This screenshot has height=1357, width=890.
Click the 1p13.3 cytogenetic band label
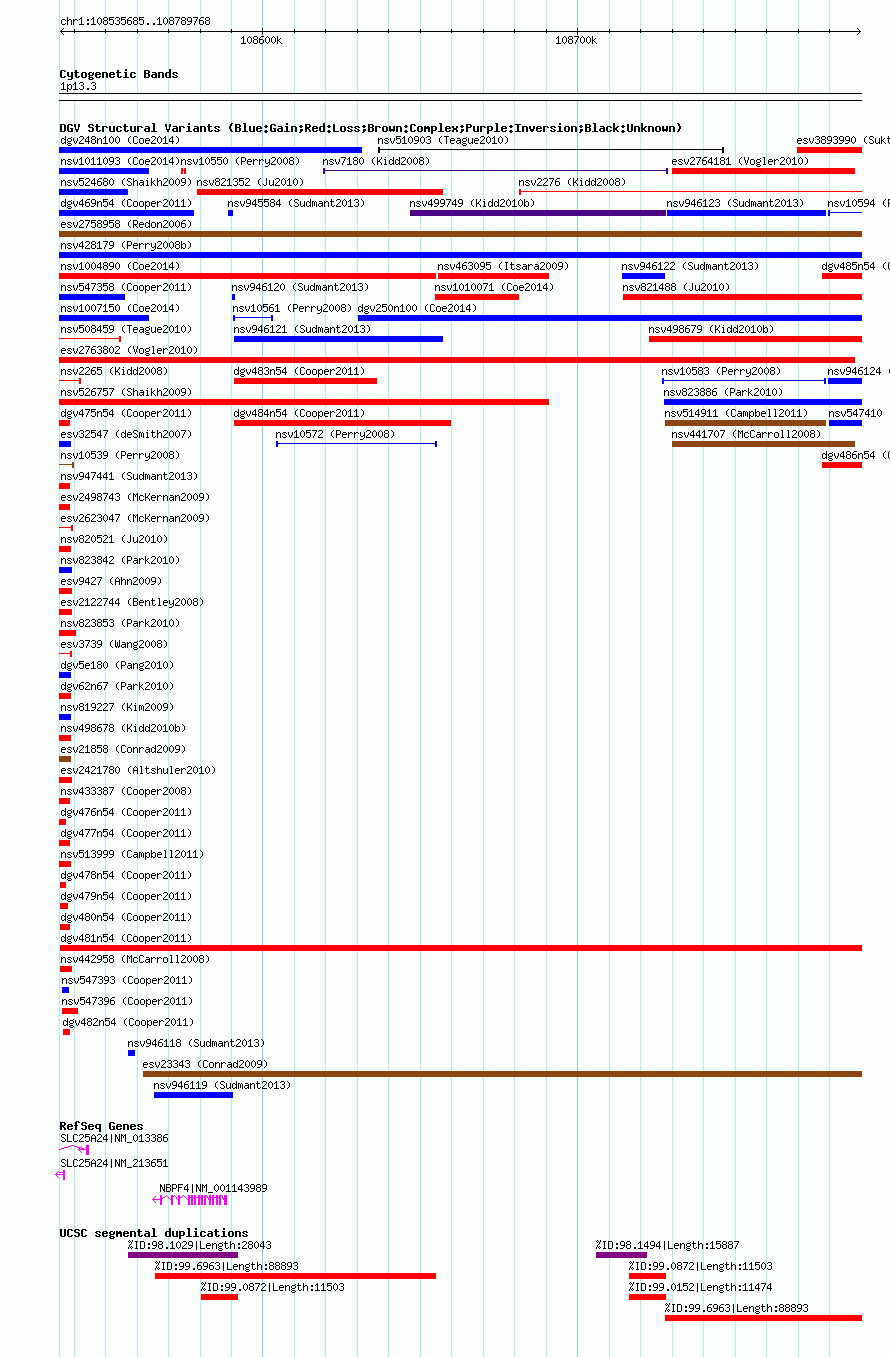pyautogui.click(x=78, y=87)
